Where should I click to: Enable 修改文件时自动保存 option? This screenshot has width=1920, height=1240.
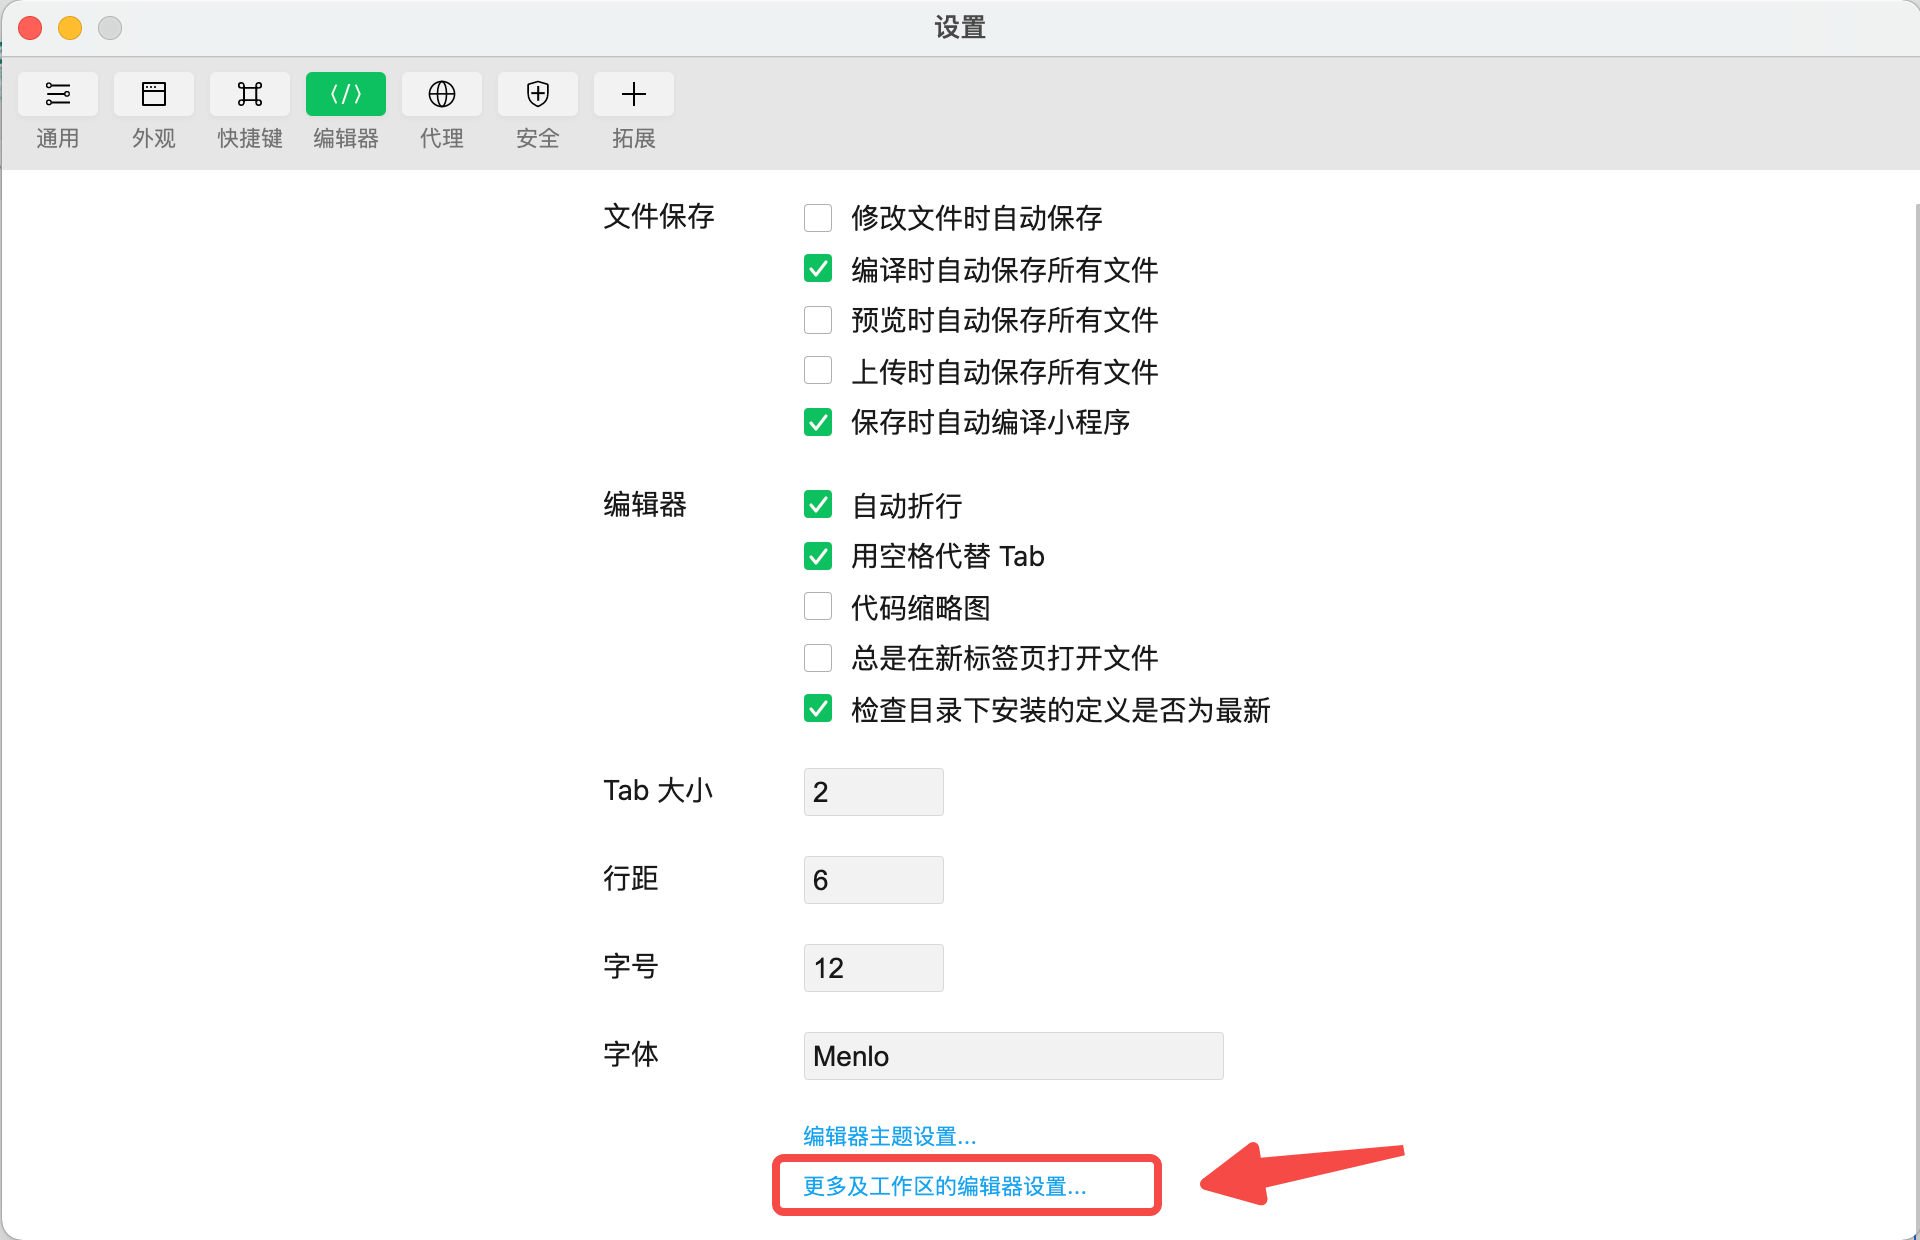click(x=818, y=218)
